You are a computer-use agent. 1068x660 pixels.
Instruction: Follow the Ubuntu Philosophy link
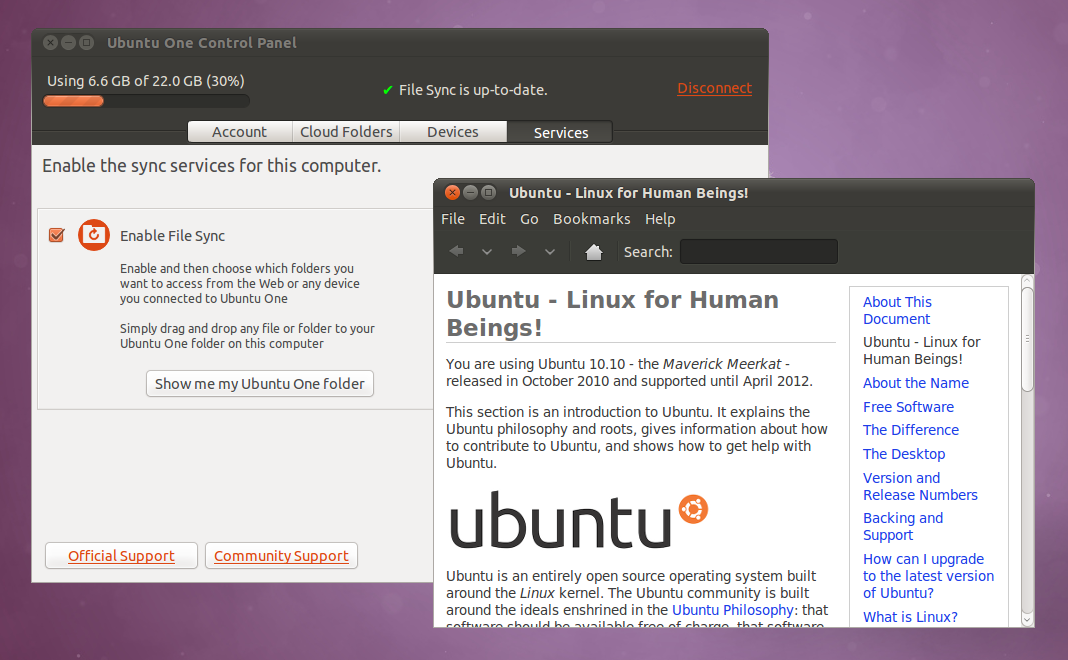tap(733, 610)
